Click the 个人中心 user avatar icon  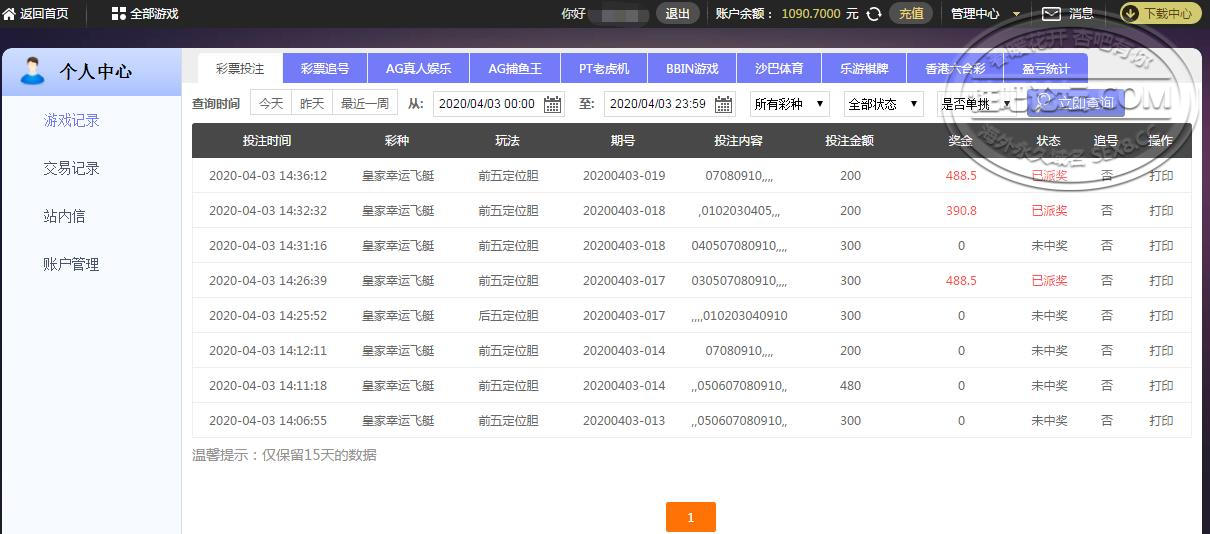pos(33,71)
